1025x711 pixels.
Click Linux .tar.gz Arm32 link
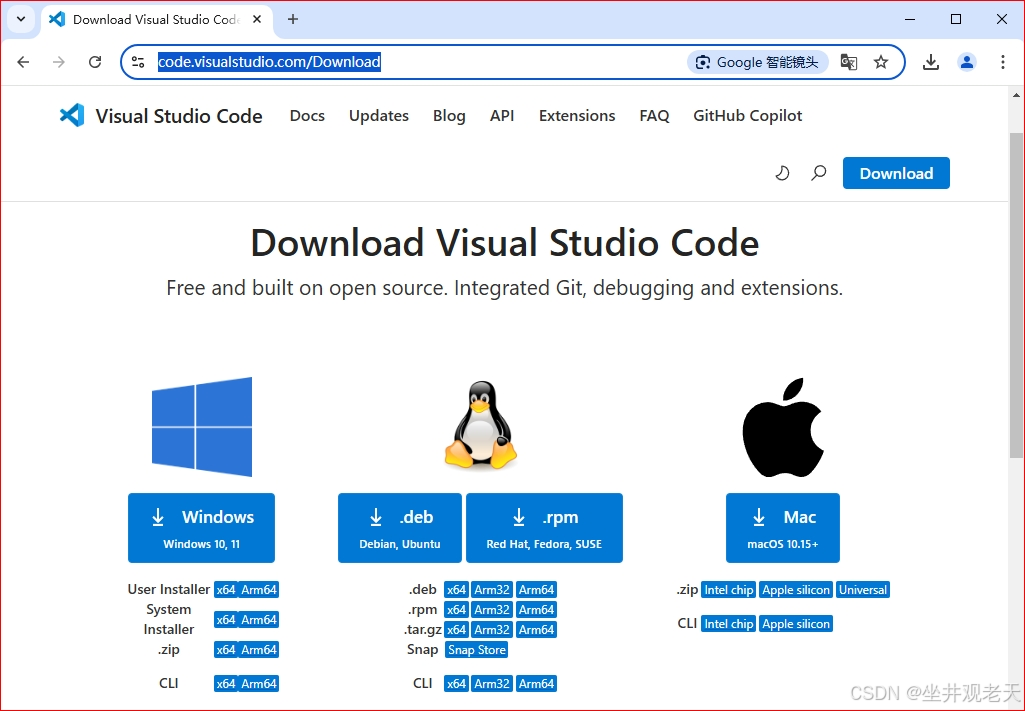pyautogui.click(x=492, y=629)
